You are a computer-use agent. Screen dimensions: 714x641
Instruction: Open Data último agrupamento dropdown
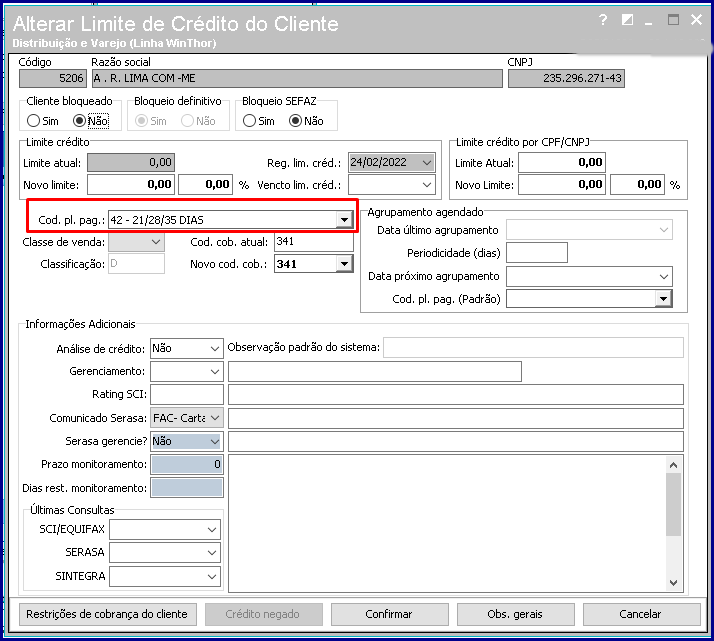point(663,230)
